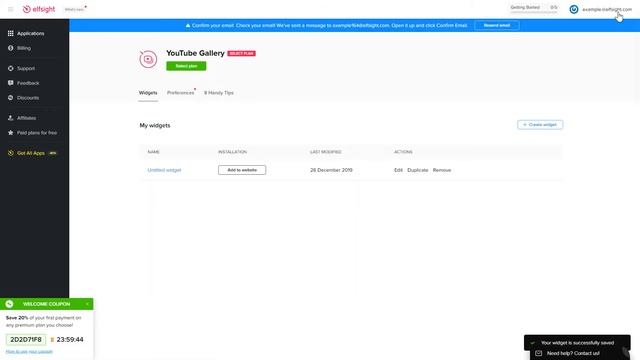Click the Paid plans star icon
Screen dimensions: 640x360
(x=11, y=133)
